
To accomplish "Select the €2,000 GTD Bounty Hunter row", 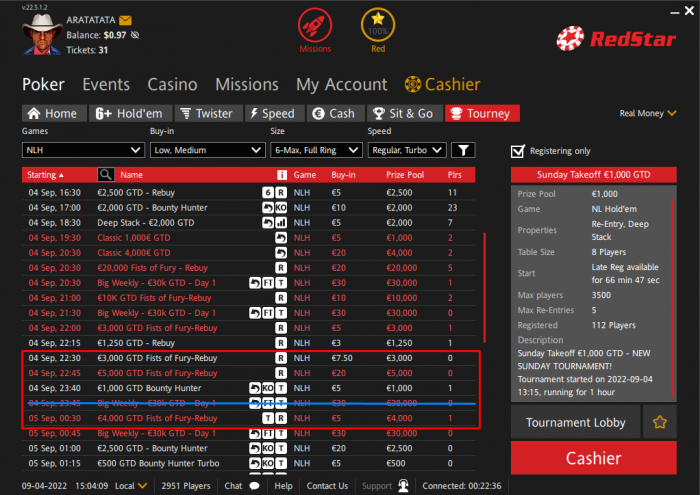I will tap(248, 208).
